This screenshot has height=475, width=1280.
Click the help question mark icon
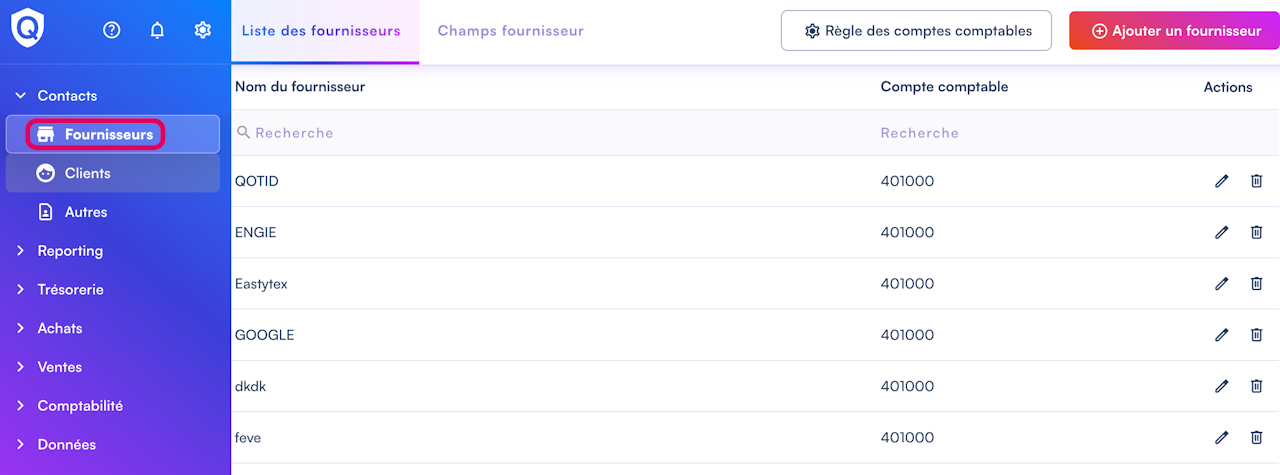[x=112, y=30]
